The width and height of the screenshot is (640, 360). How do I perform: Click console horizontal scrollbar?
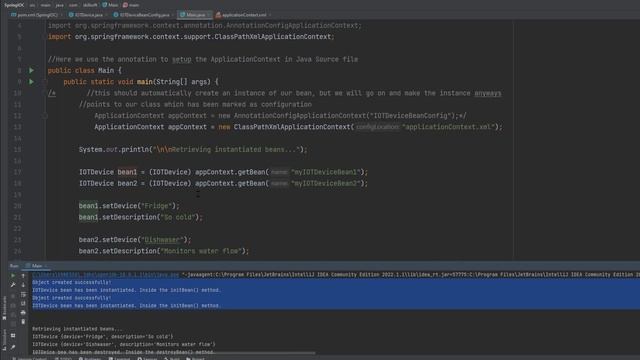[173, 353]
